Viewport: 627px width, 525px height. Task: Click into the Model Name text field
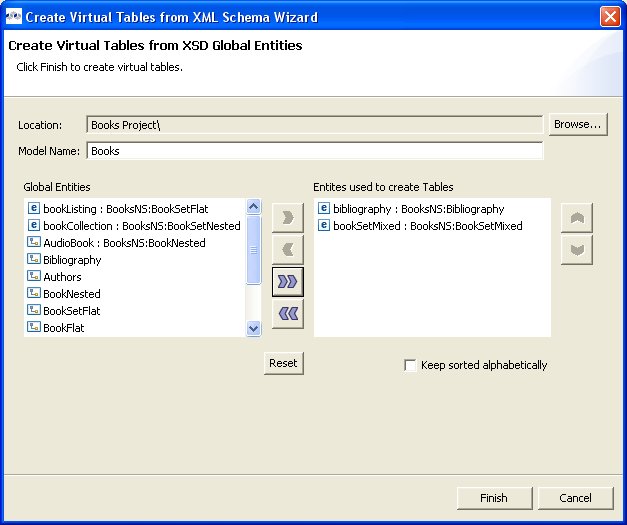(315, 151)
